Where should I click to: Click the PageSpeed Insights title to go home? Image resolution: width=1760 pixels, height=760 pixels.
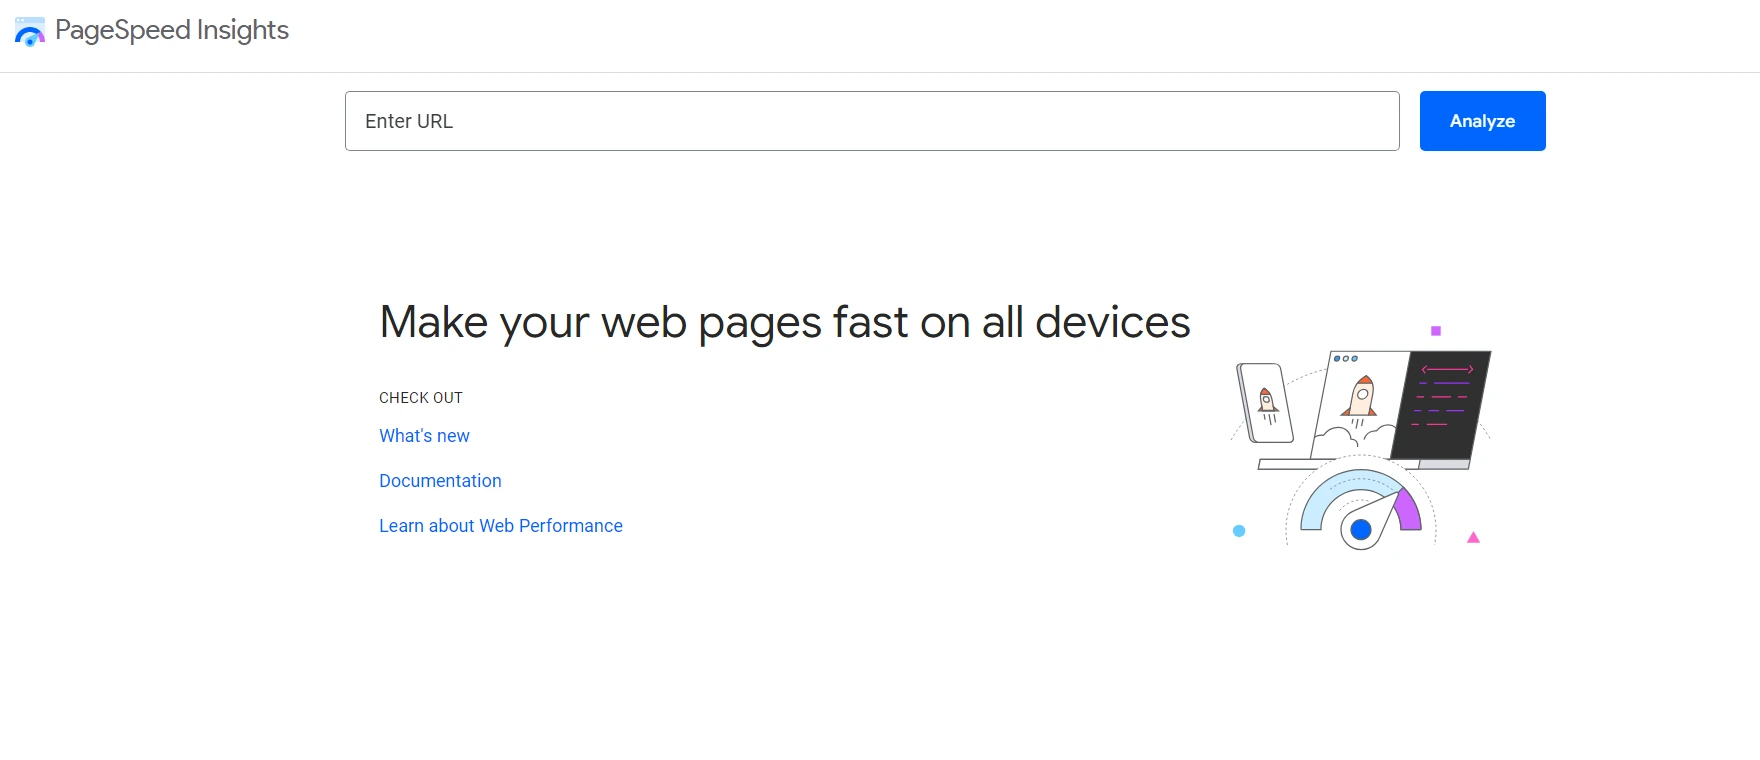click(172, 31)
